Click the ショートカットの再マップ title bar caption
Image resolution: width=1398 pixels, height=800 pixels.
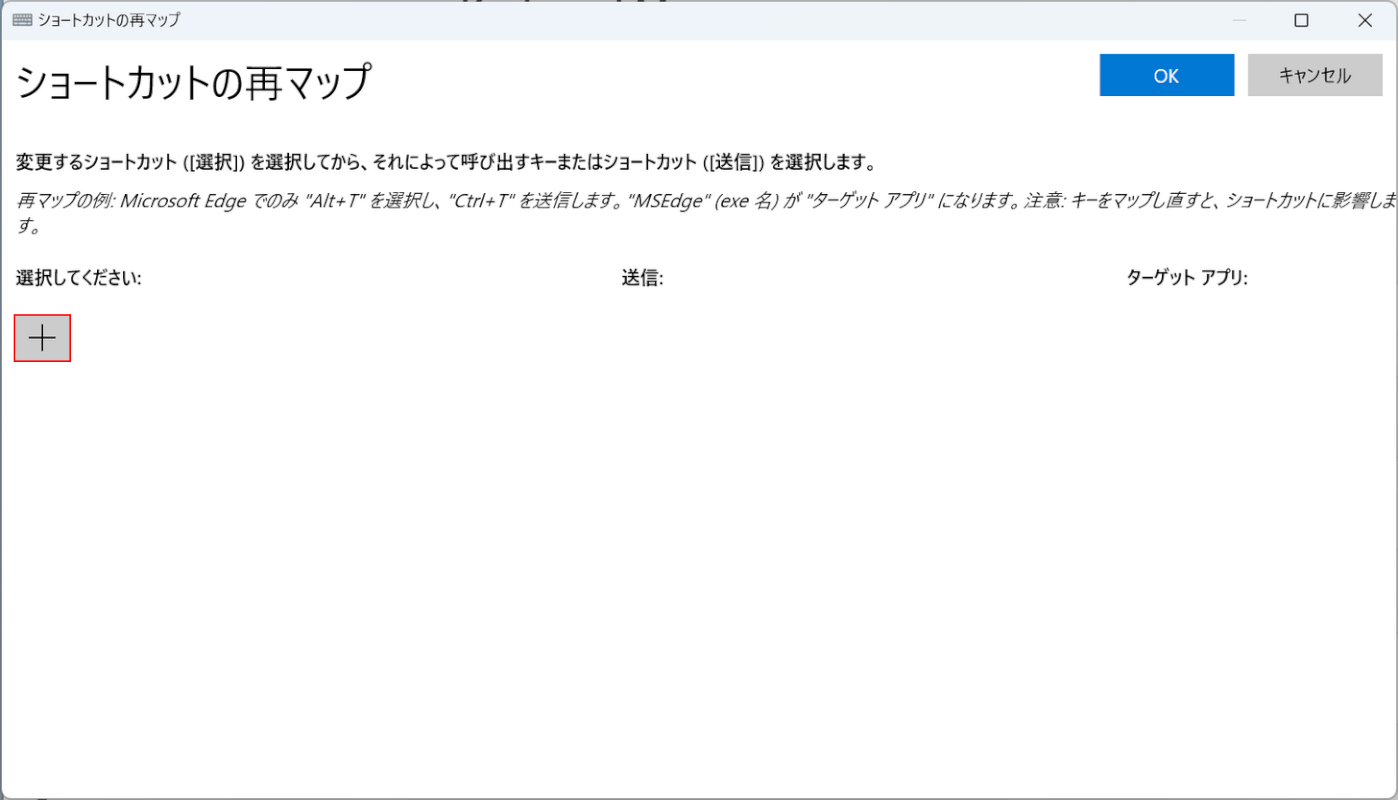click(109, 20)
